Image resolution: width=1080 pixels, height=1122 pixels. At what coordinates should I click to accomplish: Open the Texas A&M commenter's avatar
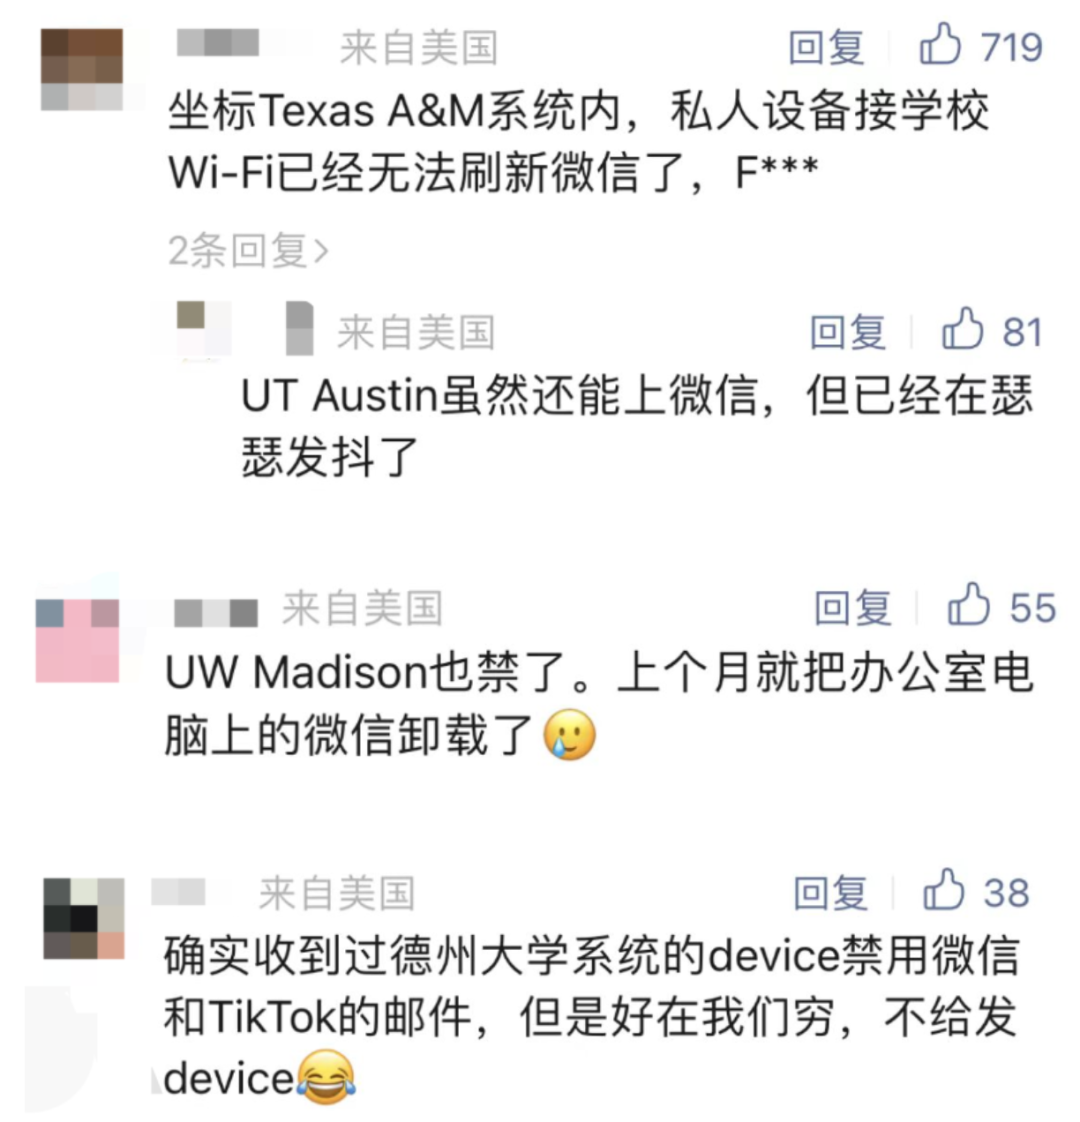pos(82,69)
